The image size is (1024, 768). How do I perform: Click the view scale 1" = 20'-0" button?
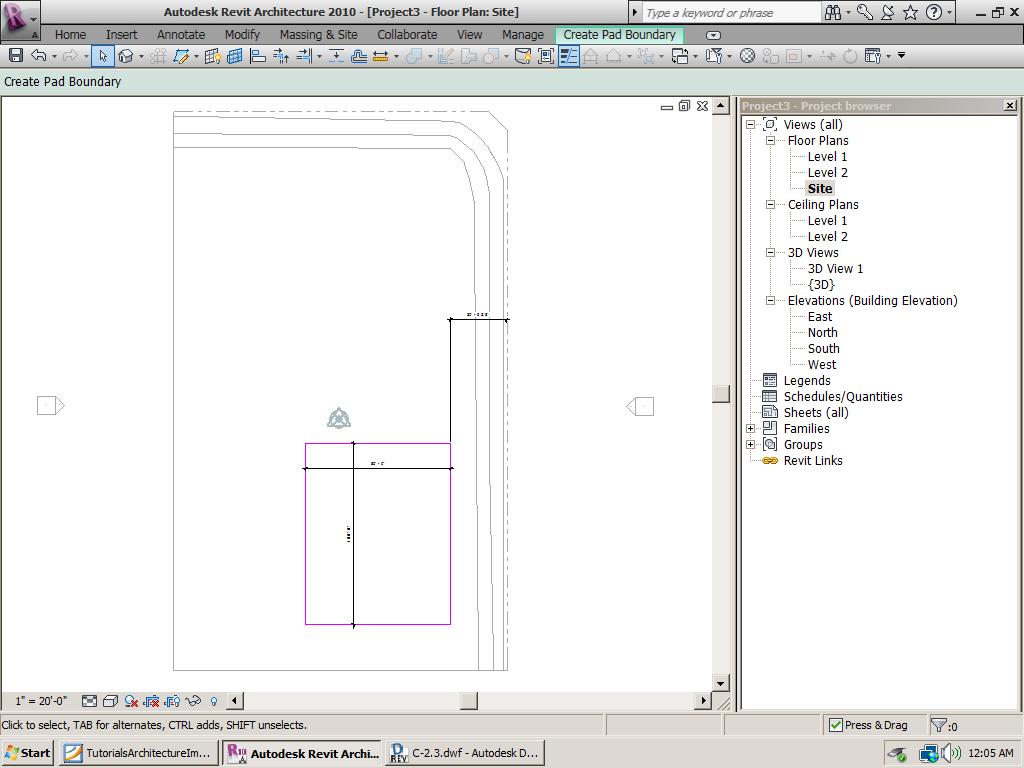41,701
